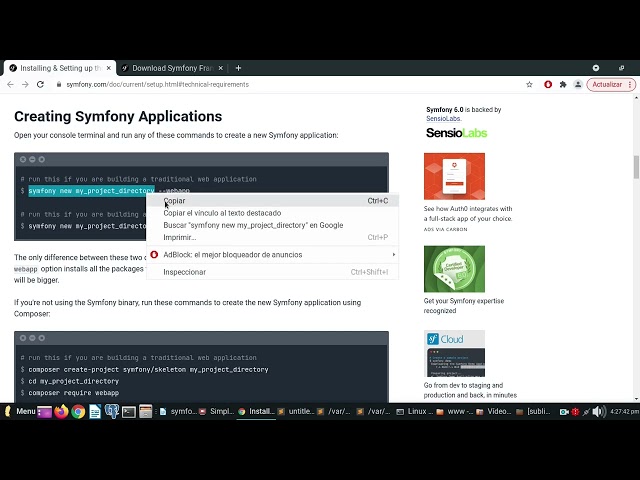The image size is (640, 480).
Task: Select Imprimir from the context menu
Action: [x=272, y=237]
